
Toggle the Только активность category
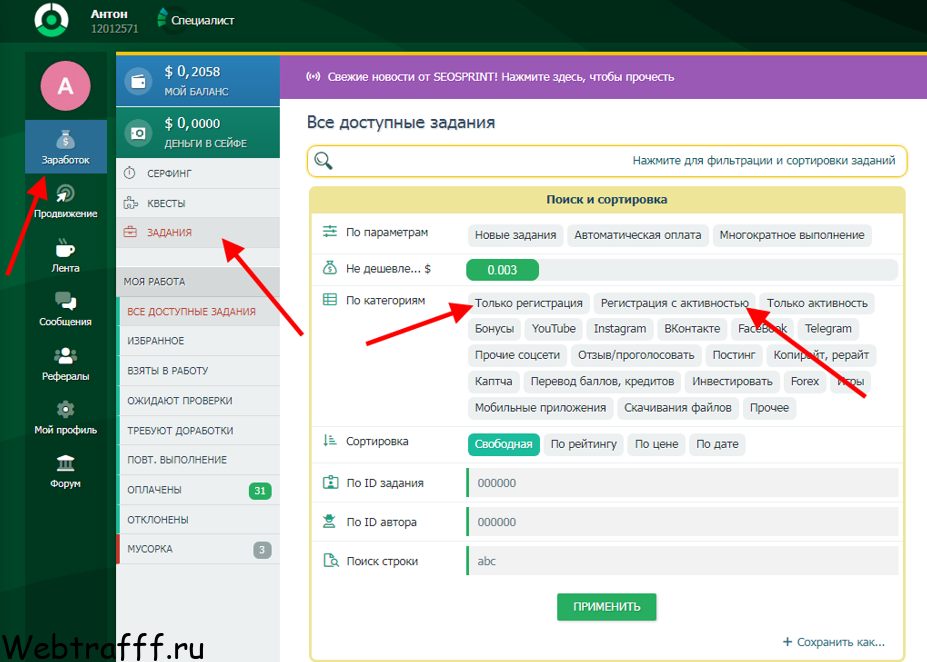[817, 303]
